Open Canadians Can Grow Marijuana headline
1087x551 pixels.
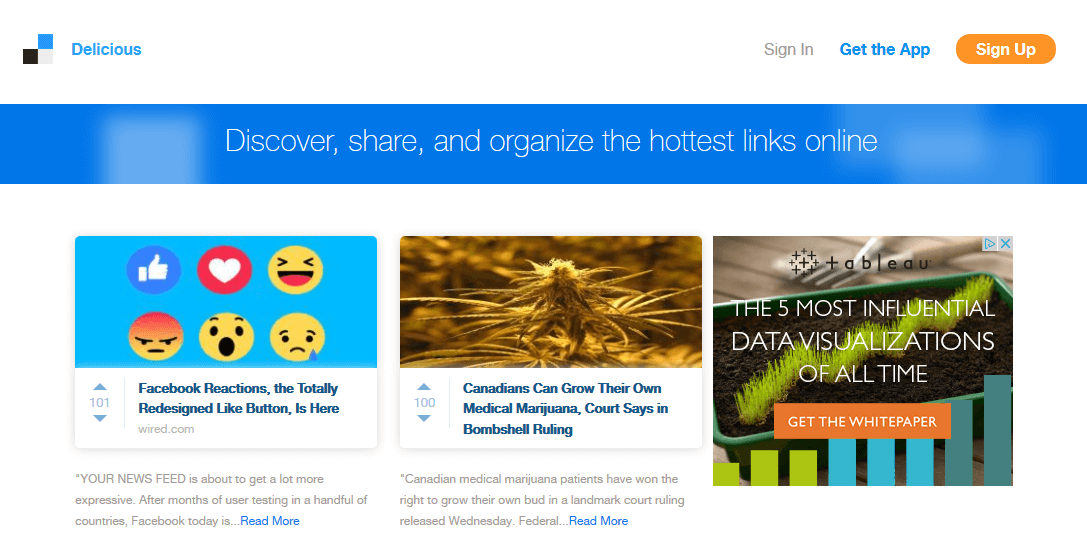pyautogui.click(x=565, y=408)
